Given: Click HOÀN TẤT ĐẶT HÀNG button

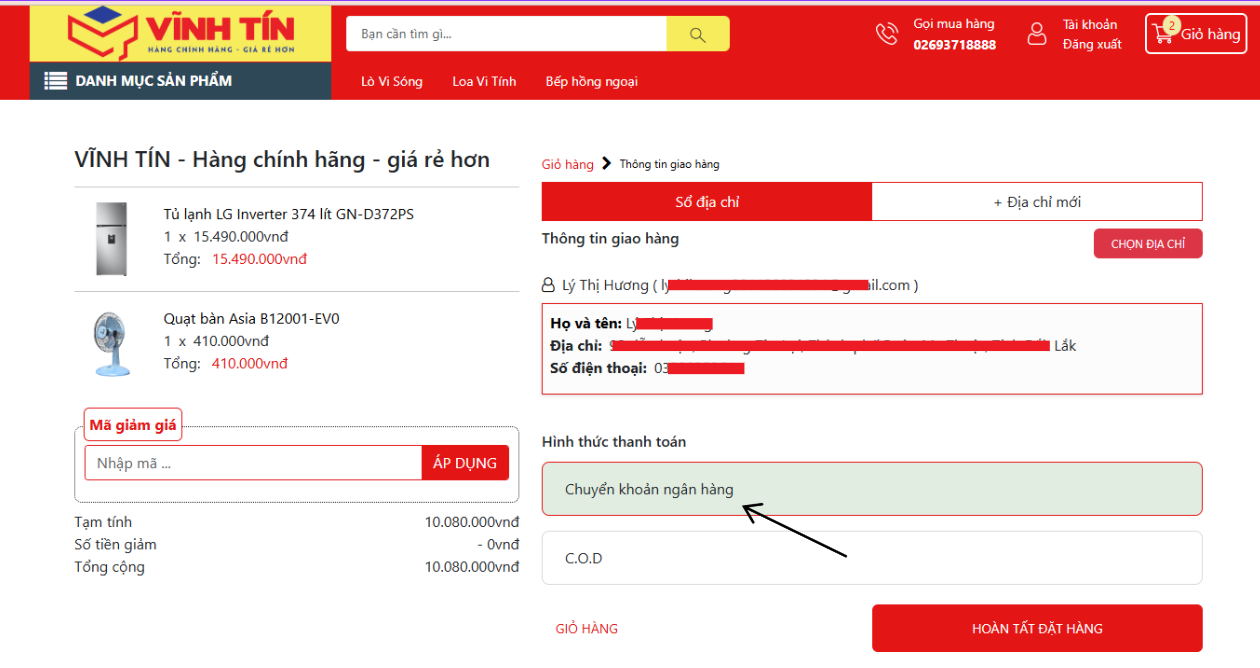Looking at the screenshot, I should click(1037, 628).
